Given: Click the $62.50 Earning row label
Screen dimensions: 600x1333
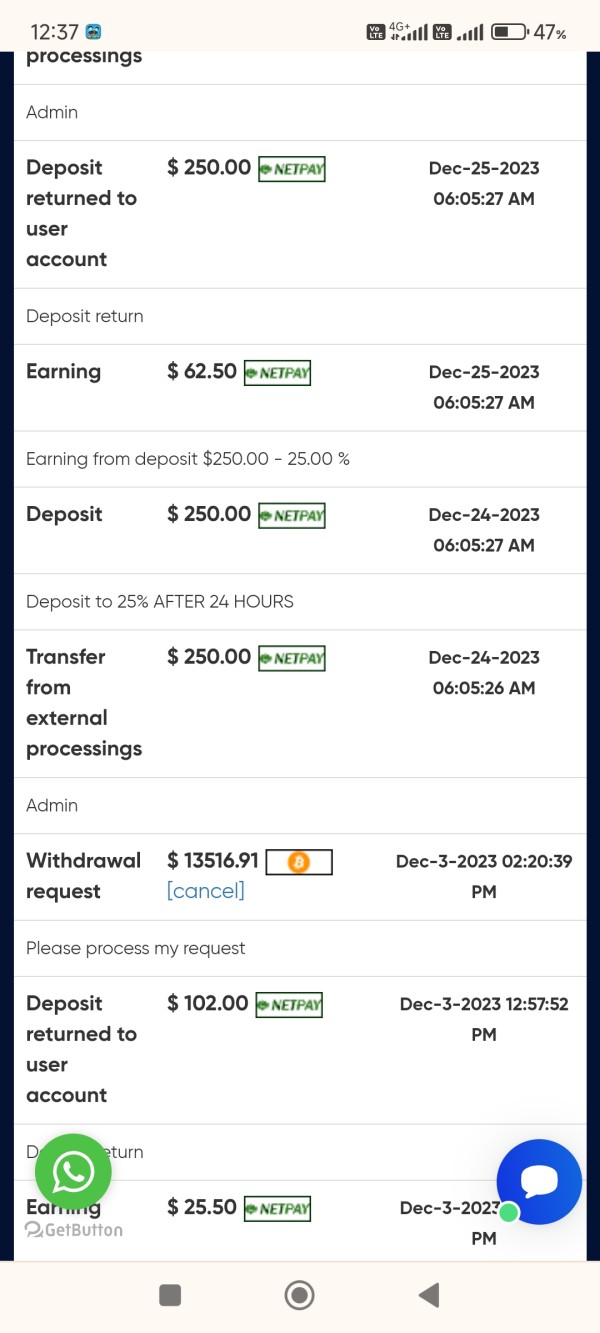Looking at the screenshot, I should [x=63, y=372].
